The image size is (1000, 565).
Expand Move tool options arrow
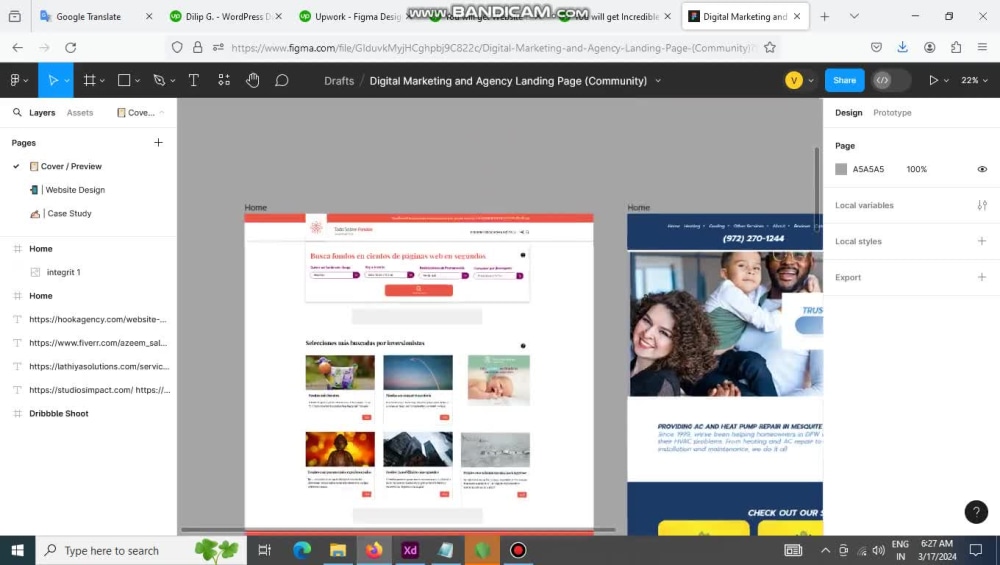pyautogui.click(x=67, y=81)
